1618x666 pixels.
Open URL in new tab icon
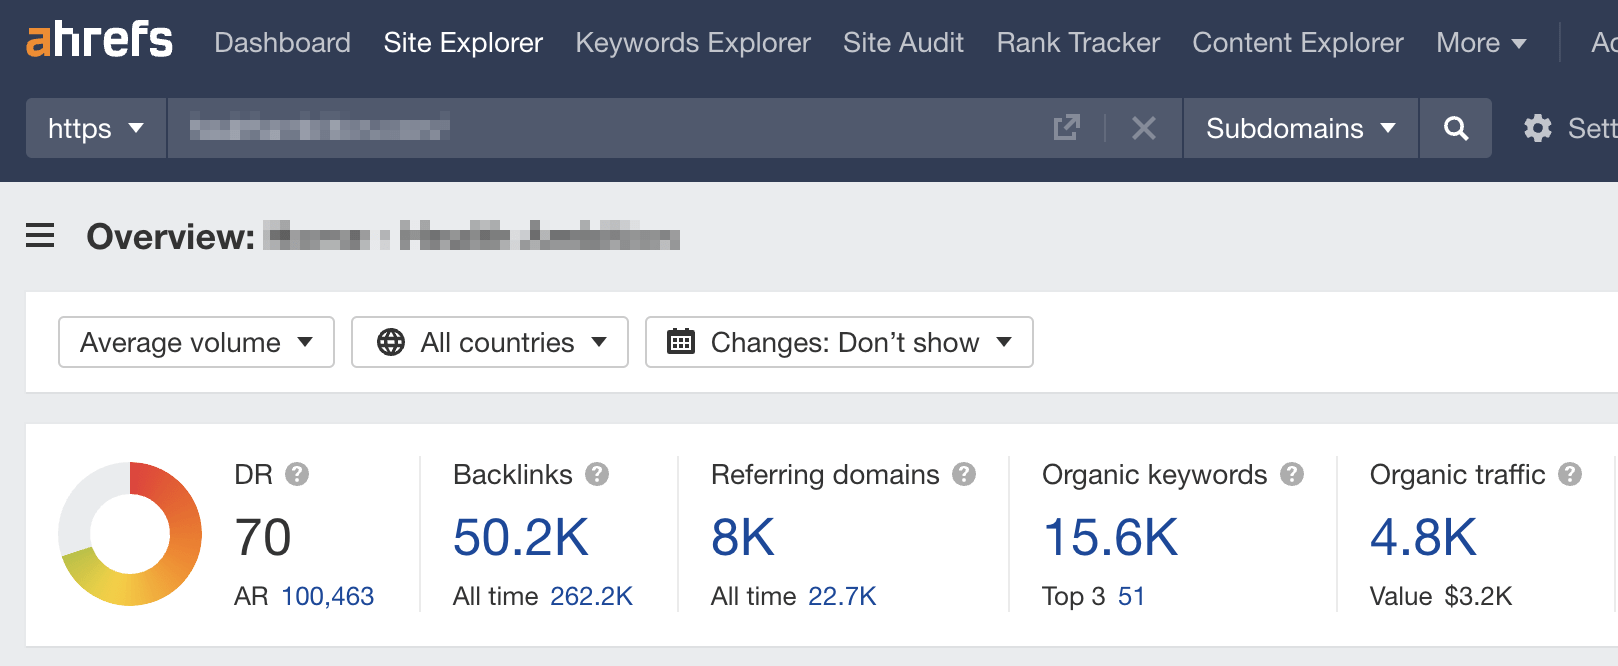click(x=1067, y=128)
